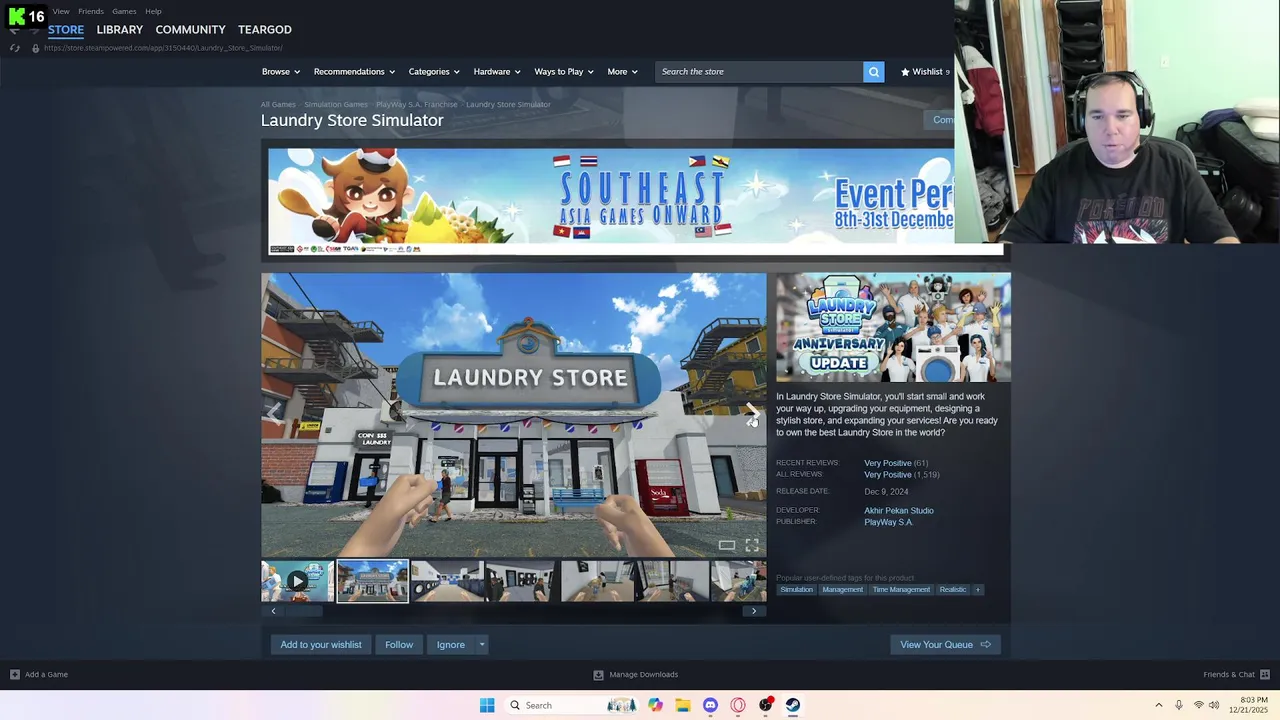Open publisher PlayWay S.A. link
This screenshot has height=720, width=1280.
(889, 522)
